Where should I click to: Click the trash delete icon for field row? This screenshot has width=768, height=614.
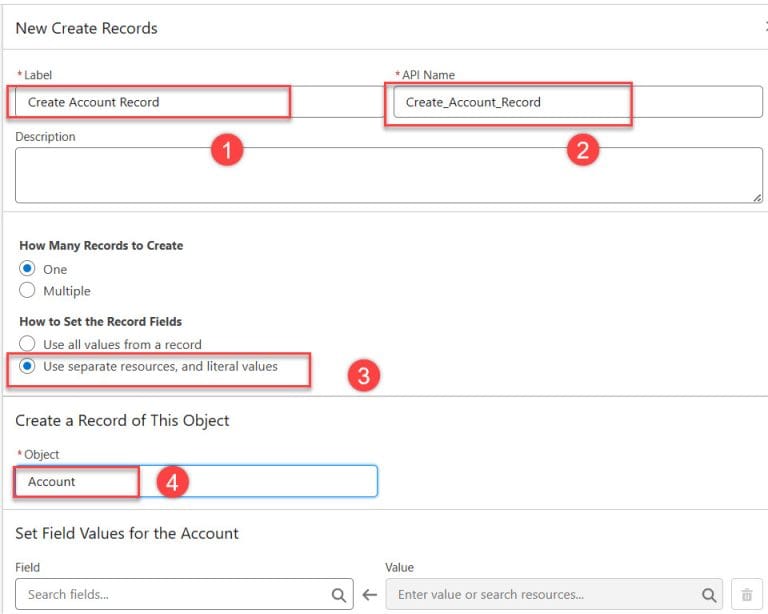pos(747,594)
